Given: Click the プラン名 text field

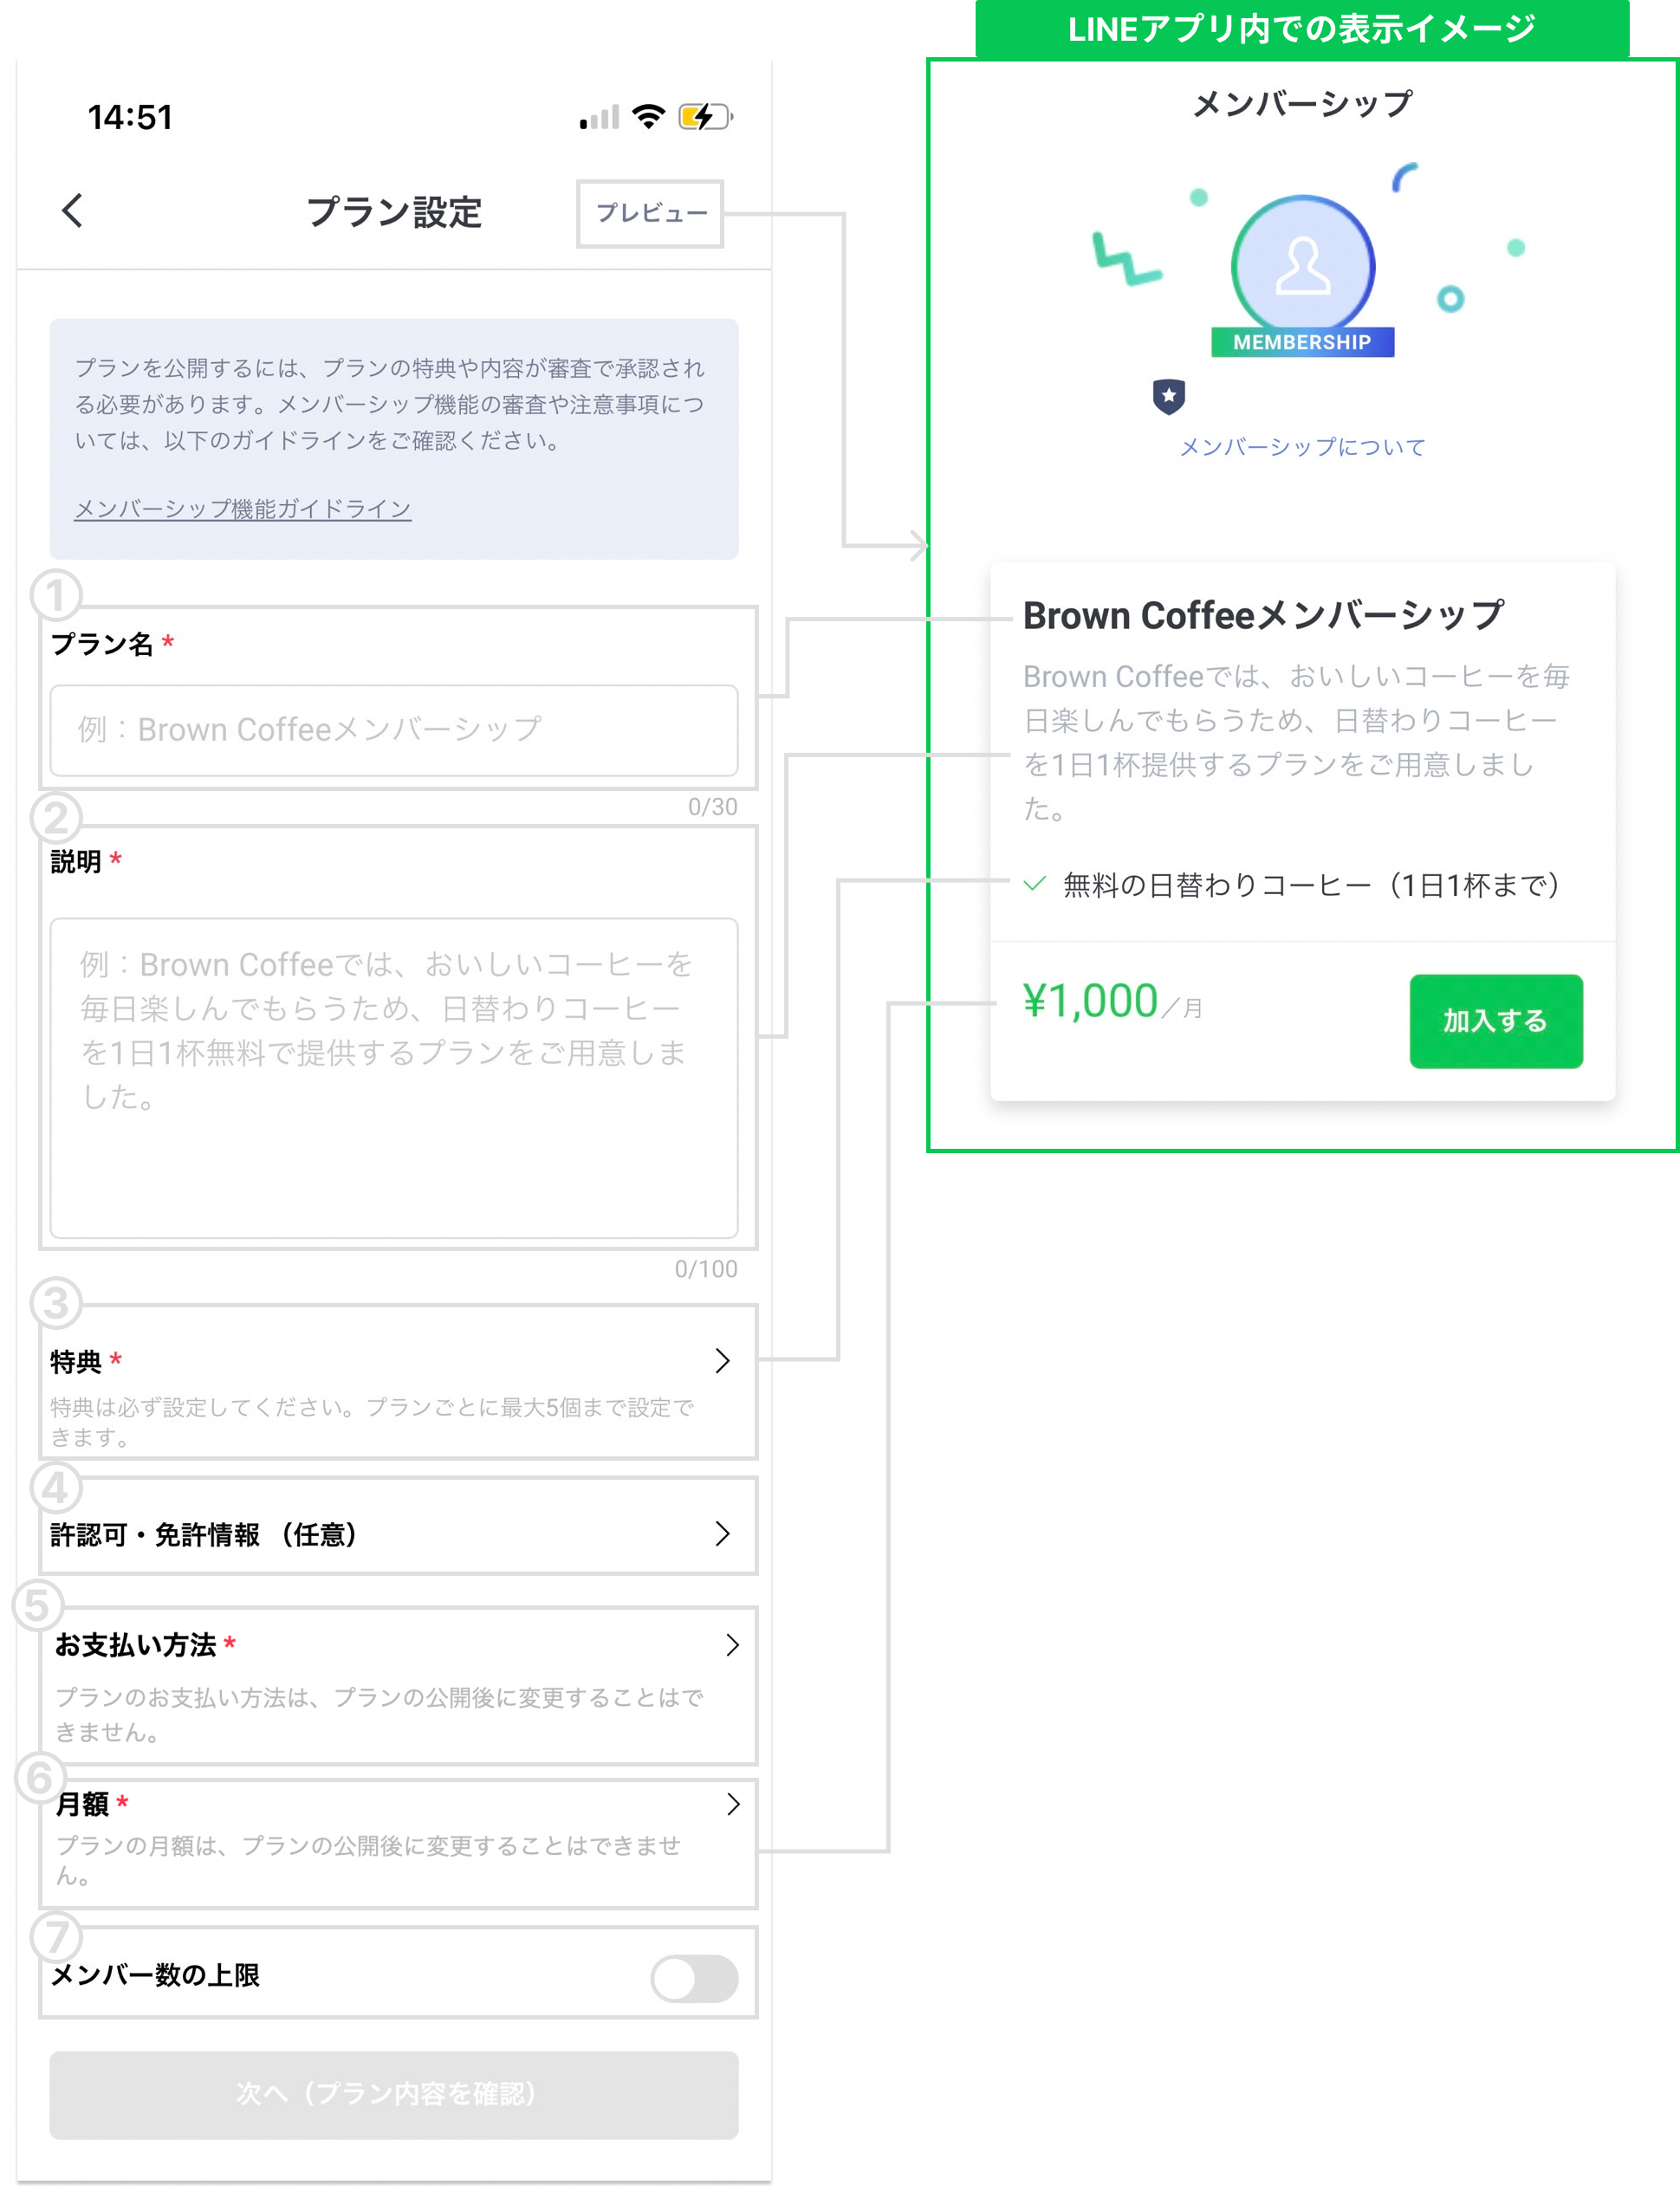Looking at the screenshot, I should (x=394, y=730).
